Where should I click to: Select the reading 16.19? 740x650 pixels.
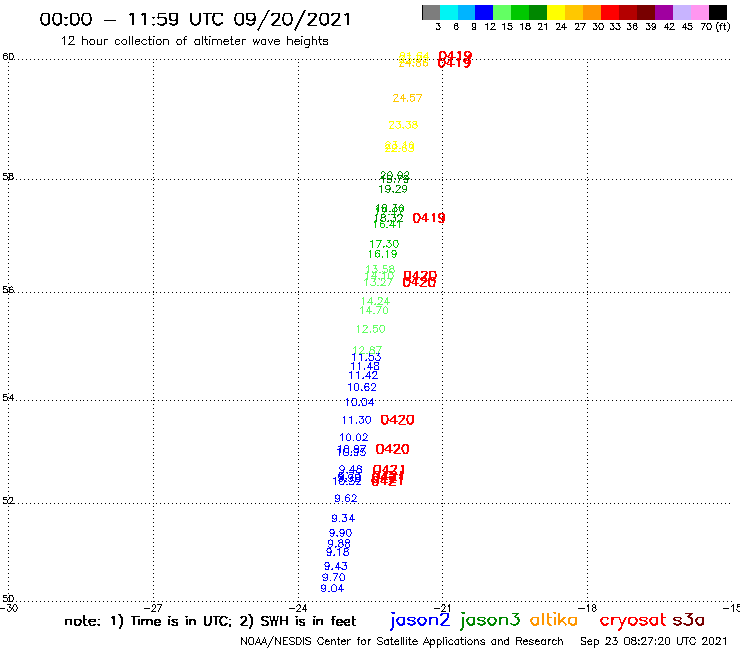coord(382,254)
